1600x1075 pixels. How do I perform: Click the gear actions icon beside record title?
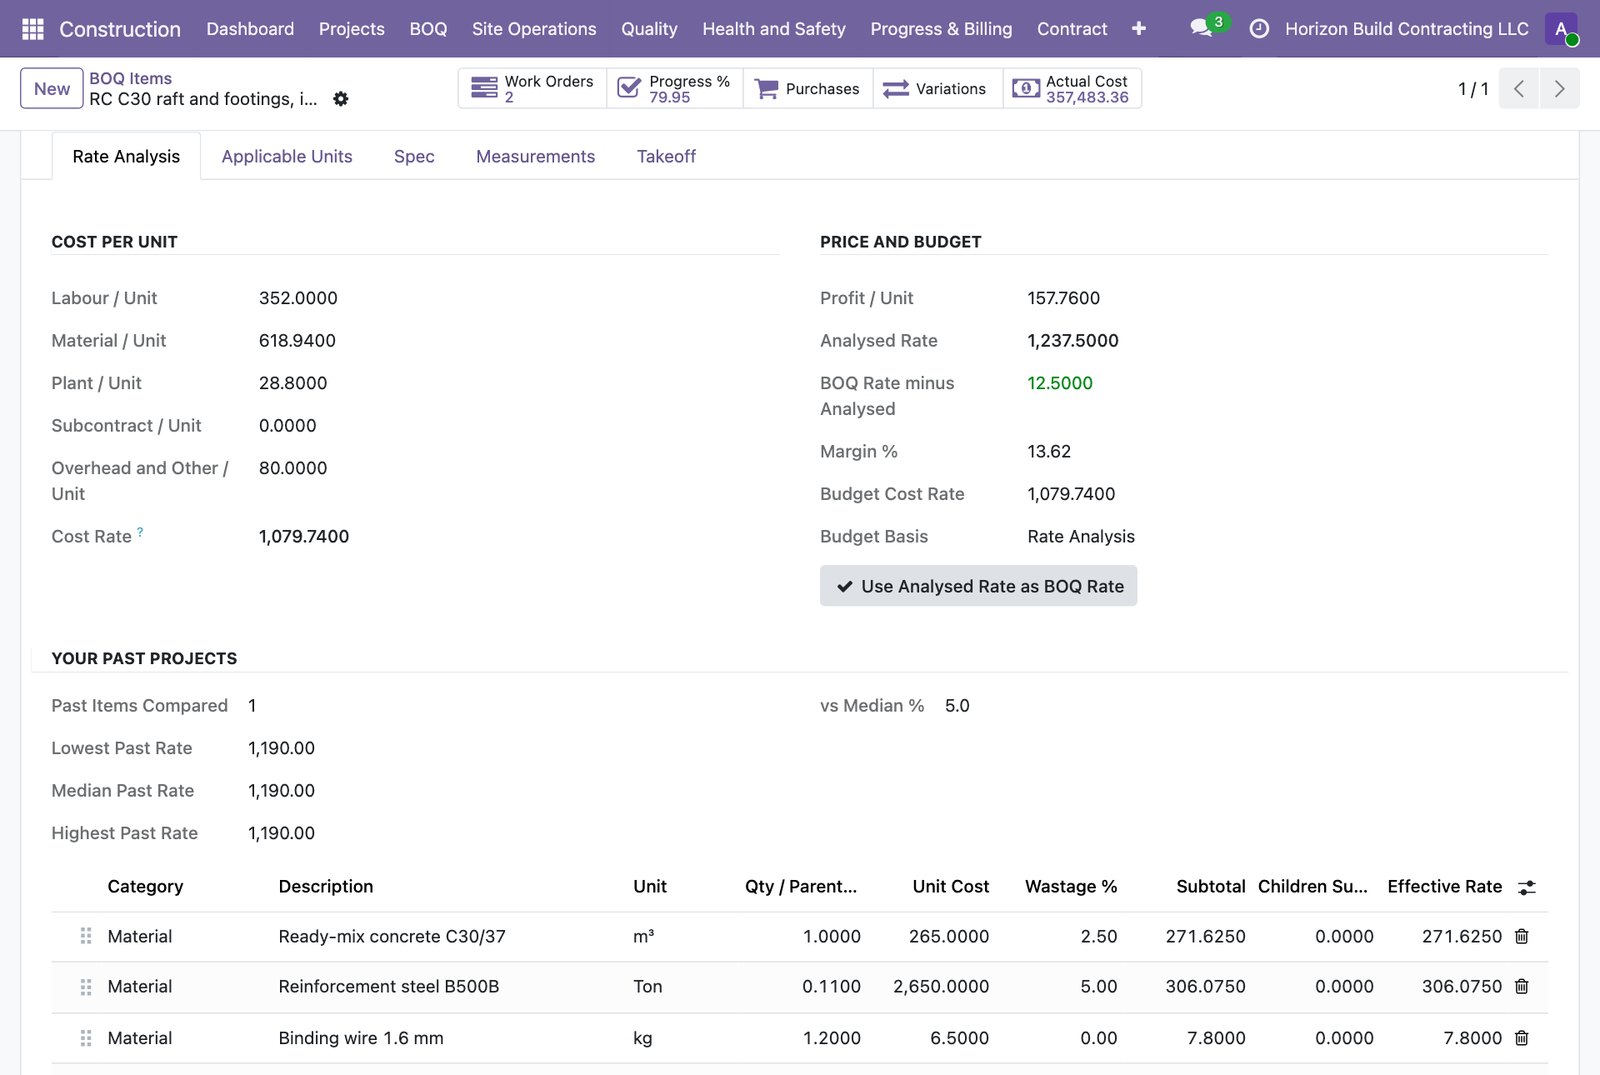point(341,99)
